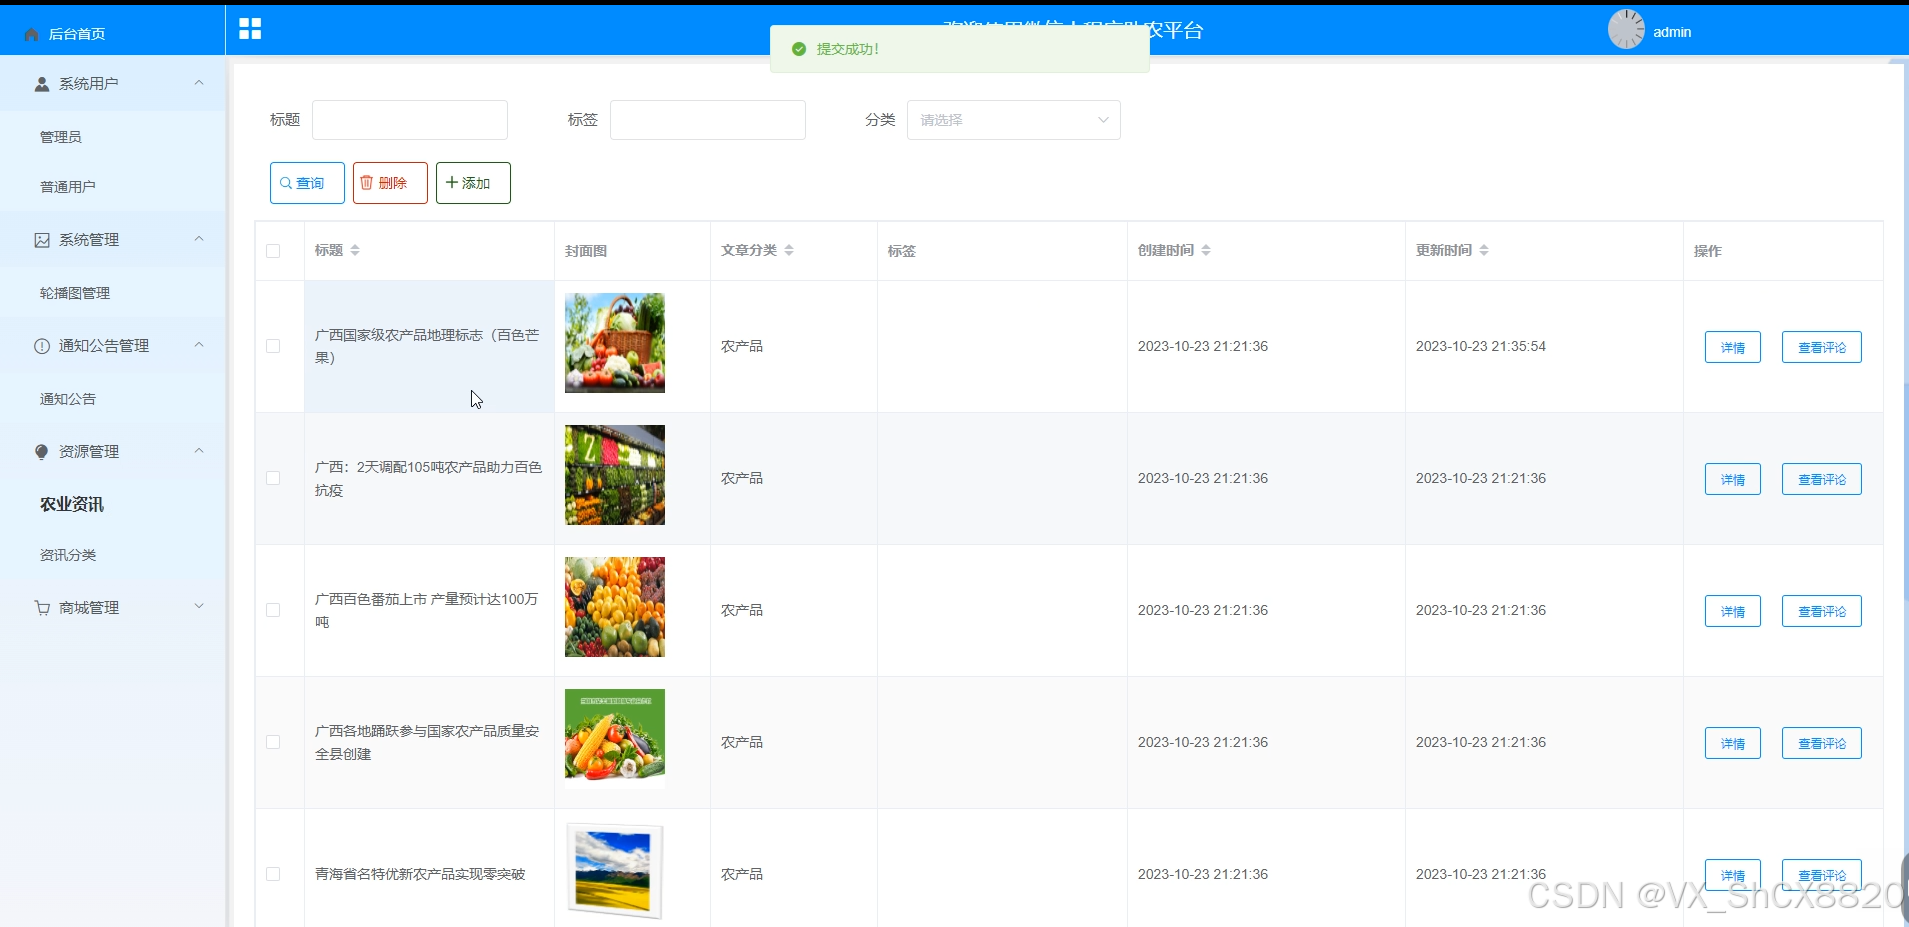The height and width of the screenshot is (927, 1909).
Task: Select the checkbox for 2天调配105吨农产品 row
Action: point(273,478)
